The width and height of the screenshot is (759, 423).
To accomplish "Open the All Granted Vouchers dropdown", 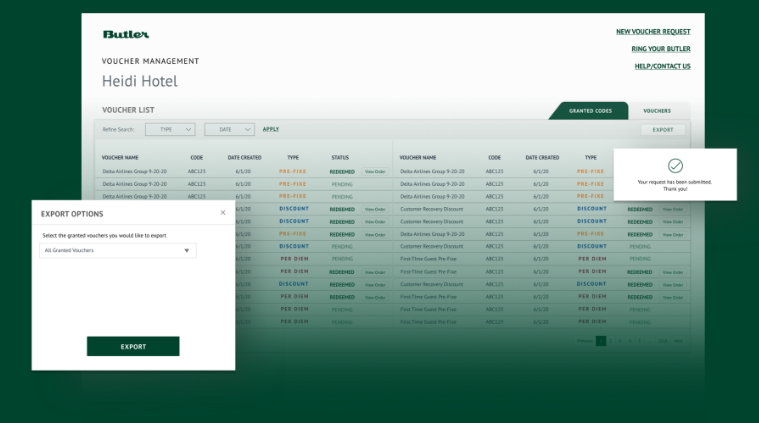I will [x=117, y=250].
